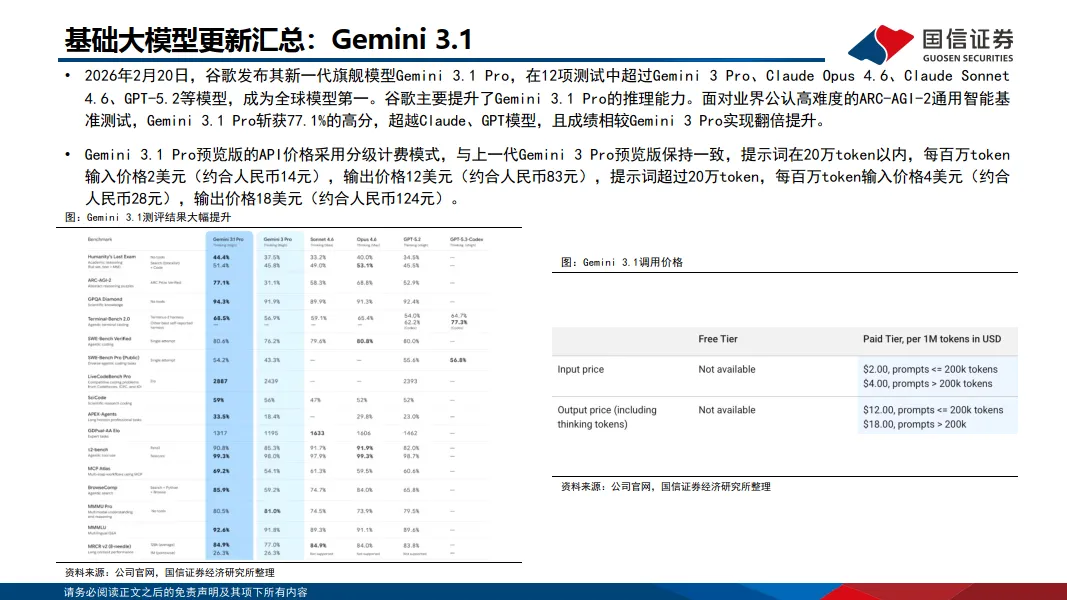Image resolution: width=1067 pixels, height=600 pixels.
Task: Select '$18.00, prompts > 200k'
Action: click(x=915, y=424)
